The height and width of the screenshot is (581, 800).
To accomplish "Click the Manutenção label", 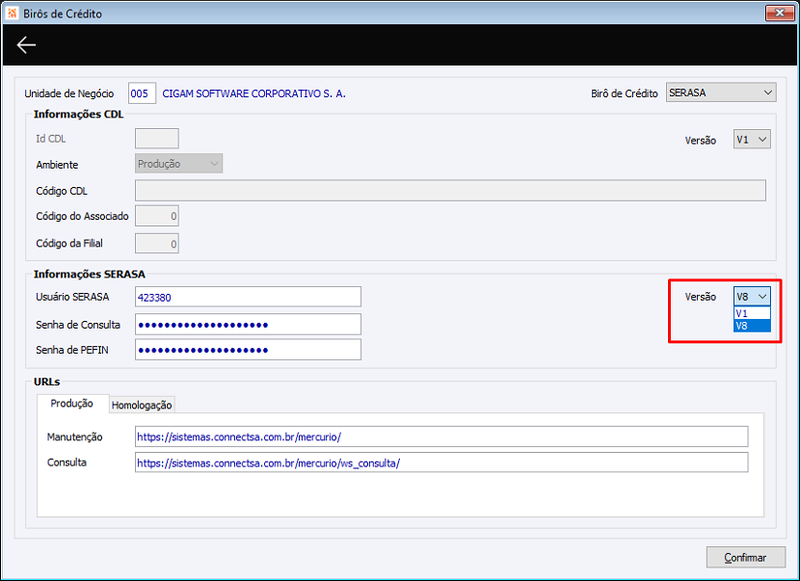I will pos(75,437).
